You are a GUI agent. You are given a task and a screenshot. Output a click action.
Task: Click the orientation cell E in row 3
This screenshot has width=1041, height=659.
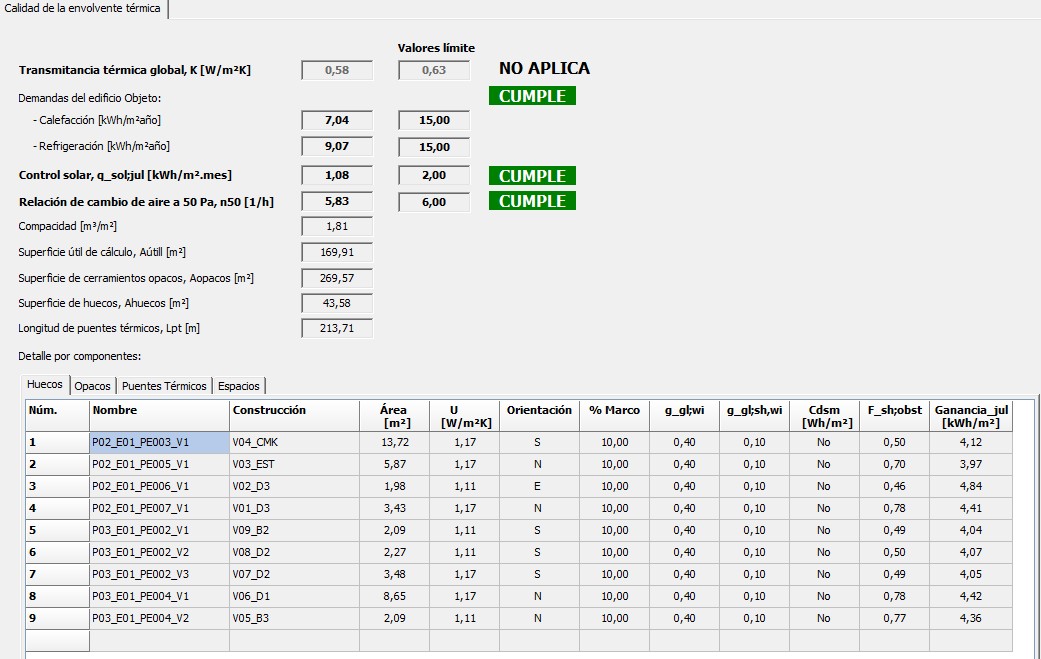[539, 486]
